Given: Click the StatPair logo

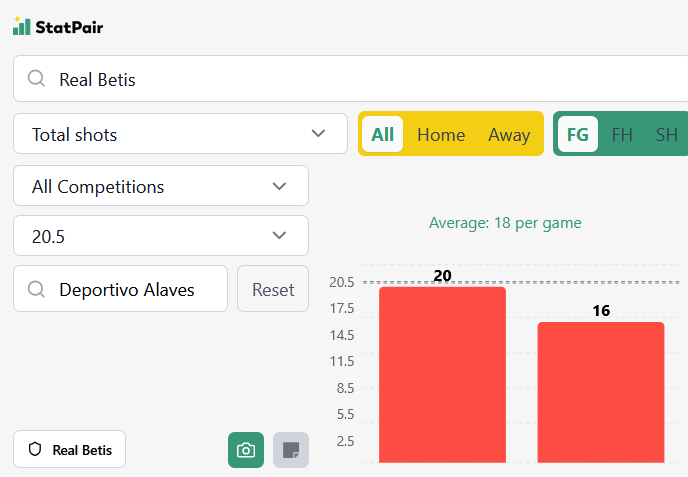Looking at the screenshot, I should (58, 27).
